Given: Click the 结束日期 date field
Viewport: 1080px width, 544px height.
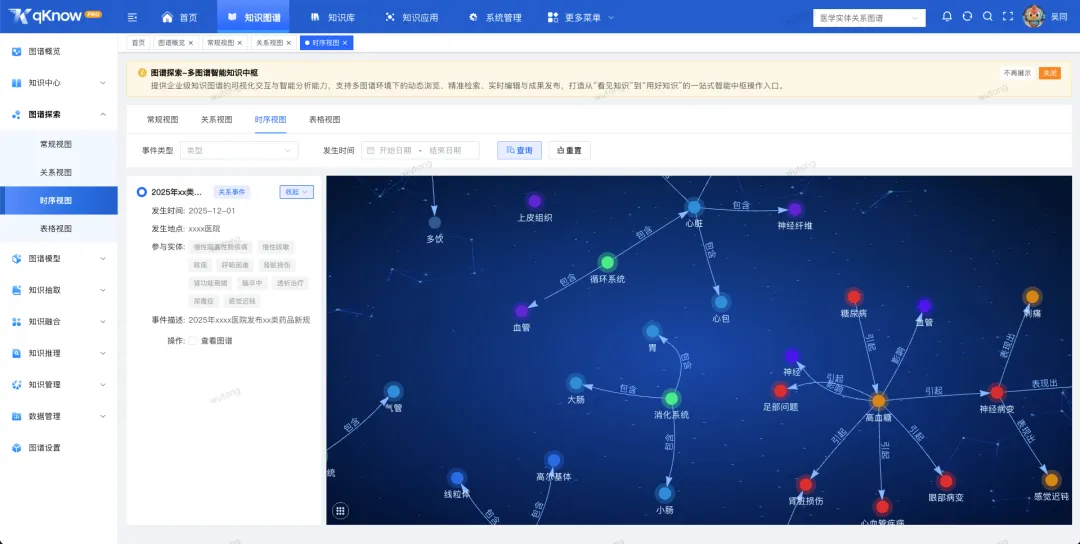Looking at the screenshot, I should (444, 150).
